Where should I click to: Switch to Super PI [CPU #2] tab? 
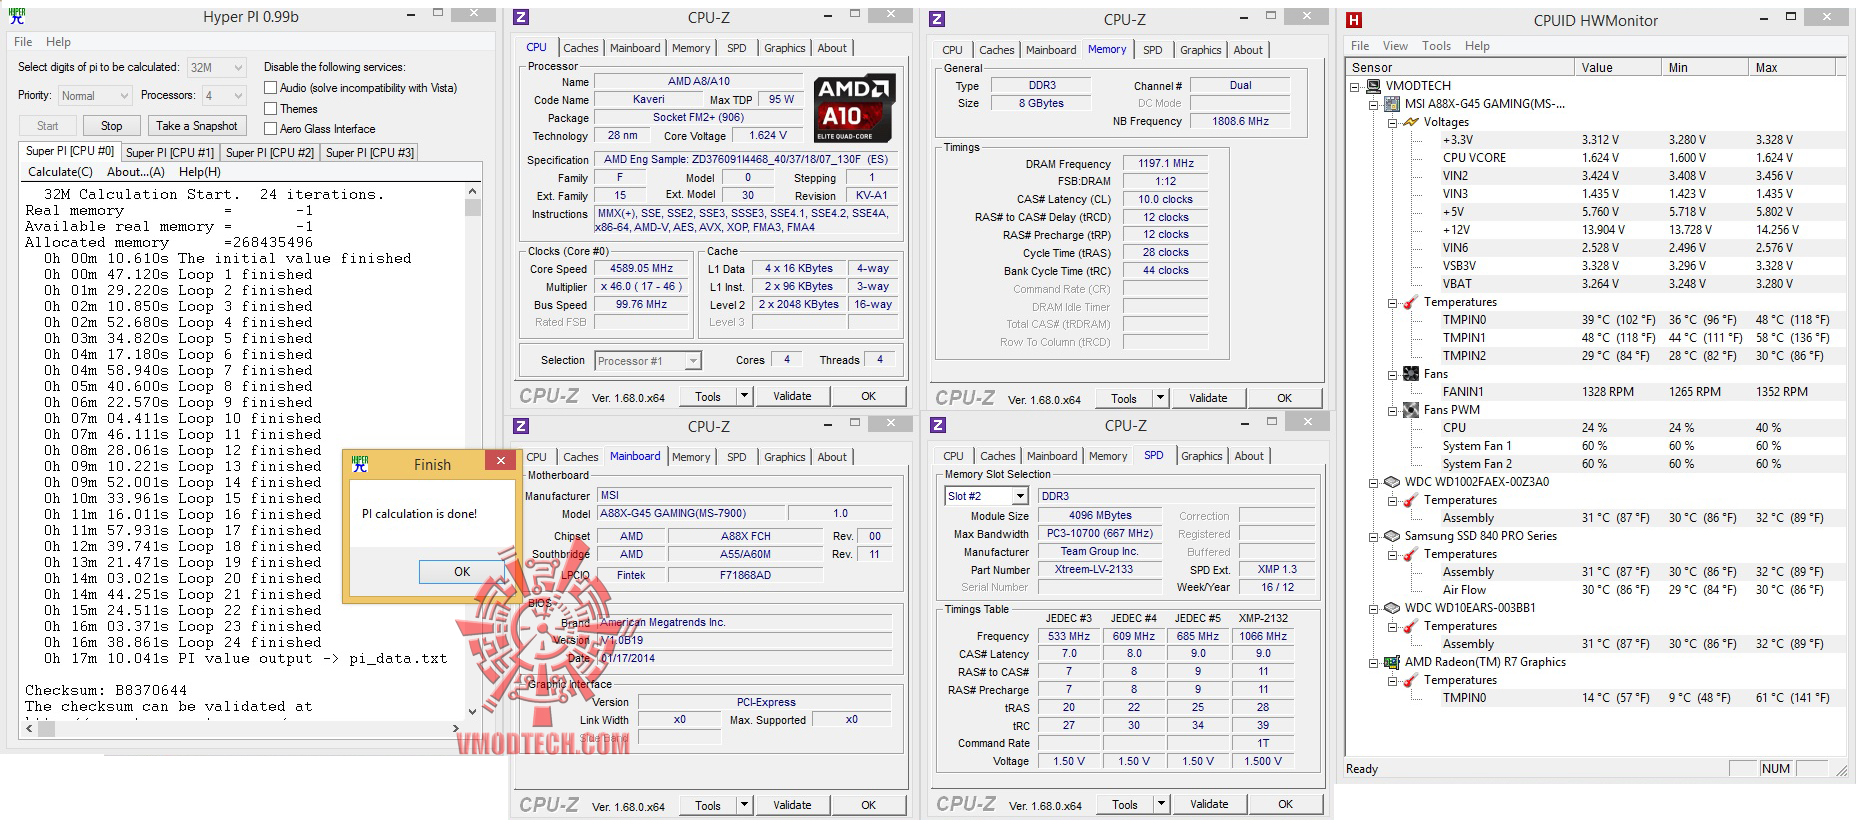click(x=270, y=153)
